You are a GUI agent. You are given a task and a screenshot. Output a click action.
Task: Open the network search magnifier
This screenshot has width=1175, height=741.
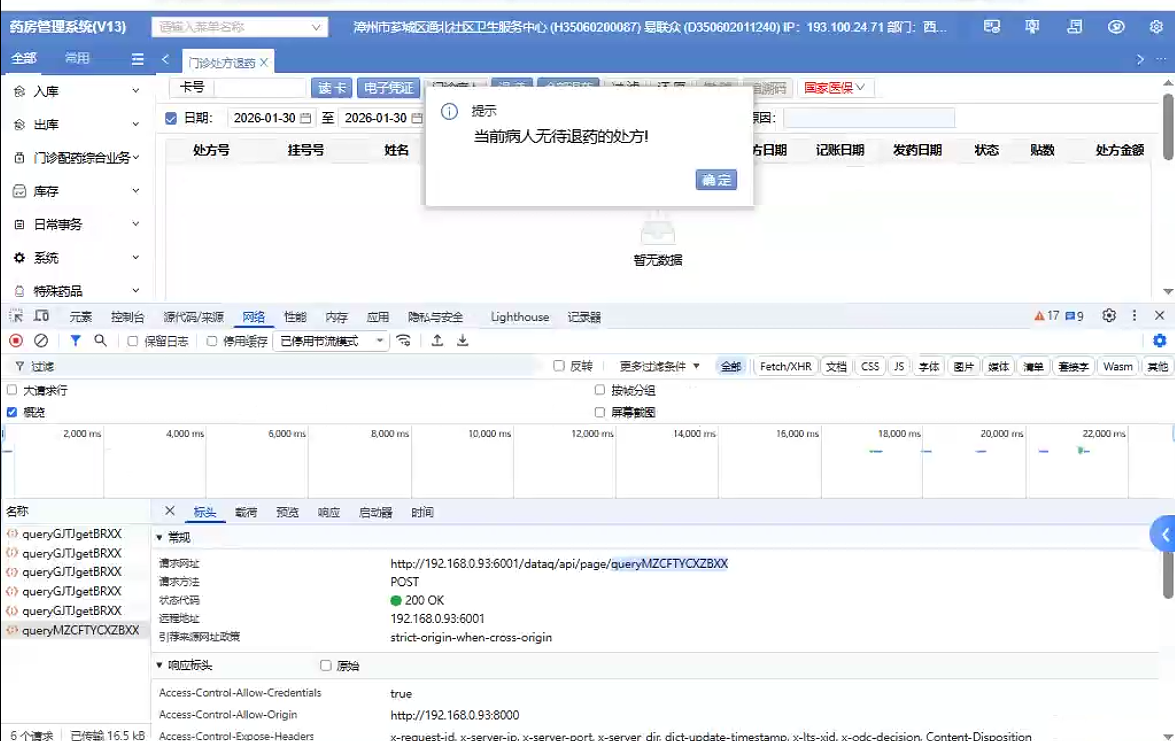[x=100, y=341]
